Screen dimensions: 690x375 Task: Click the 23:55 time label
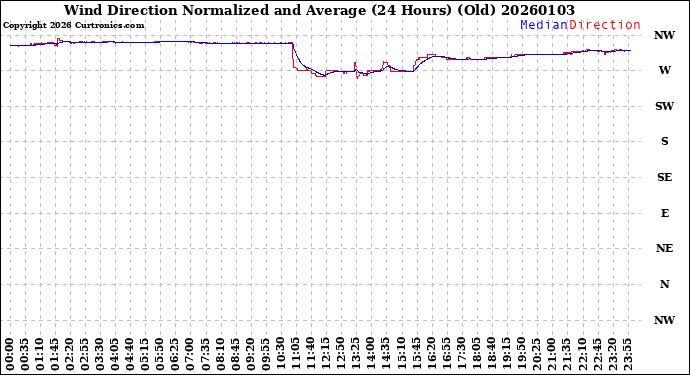tap(627, 354)
